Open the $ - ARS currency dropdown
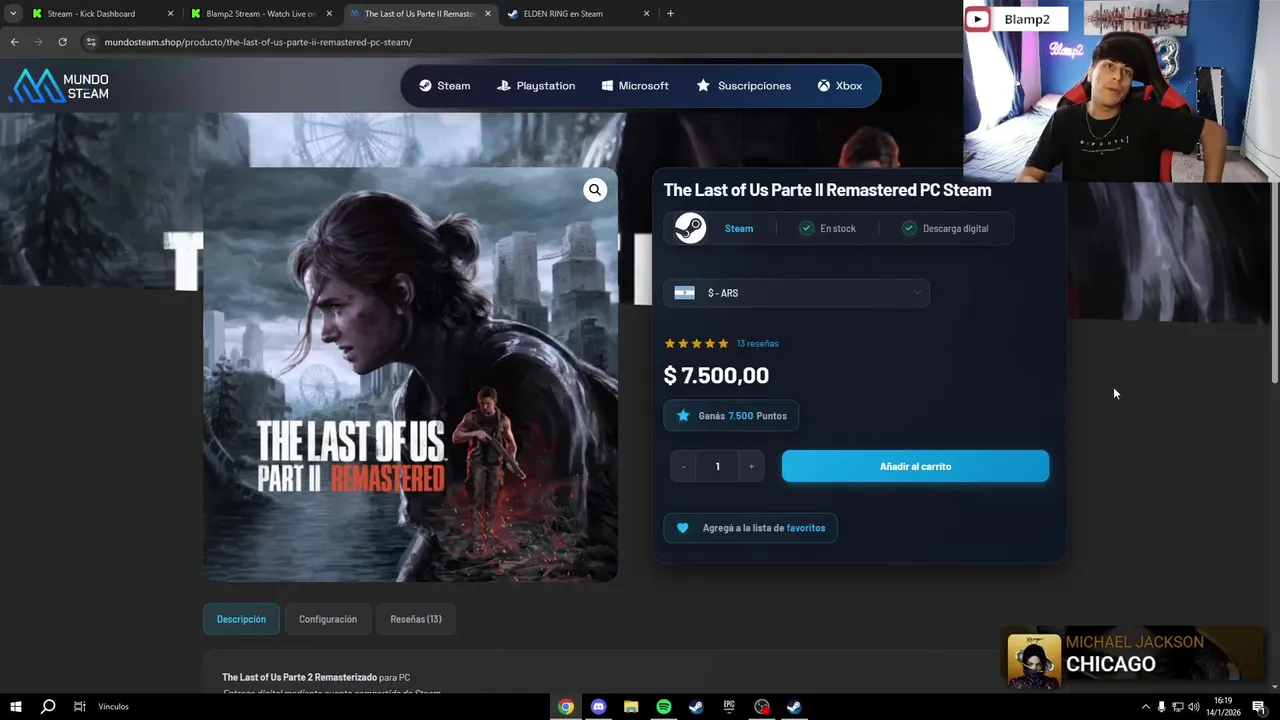 [x=797, y=293]
